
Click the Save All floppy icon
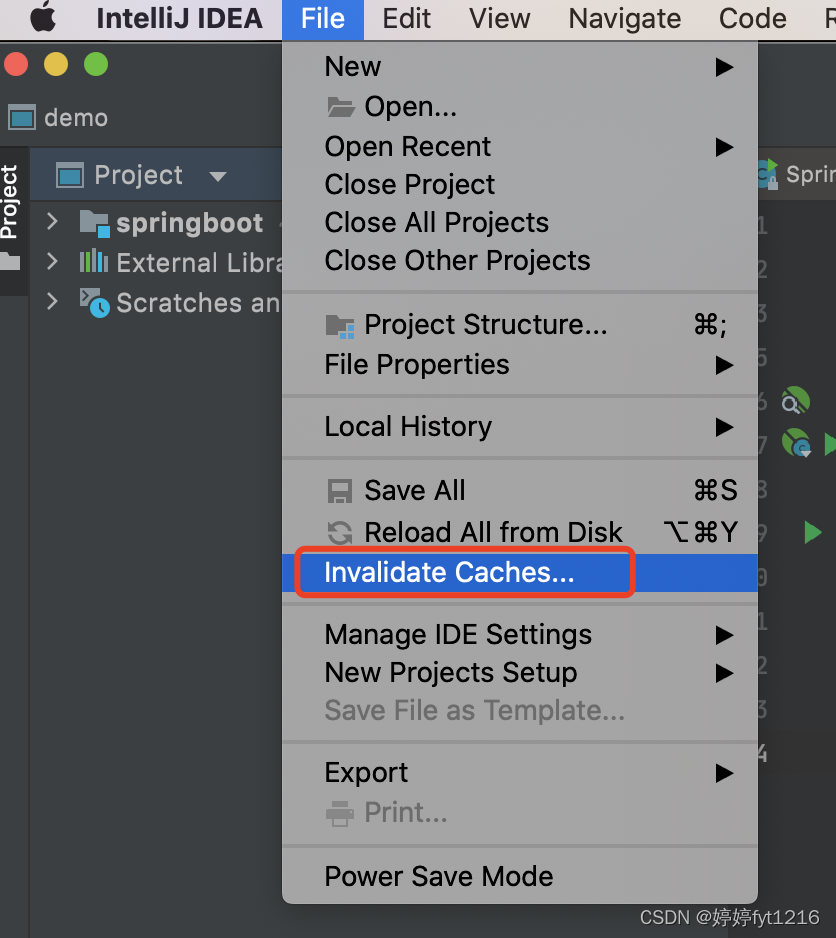340,491
